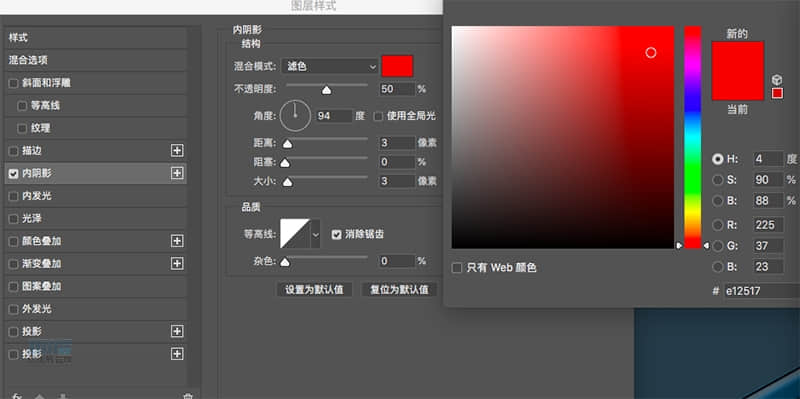Click the R value field showing 225
800x399 pixels.
coord(768,225)
